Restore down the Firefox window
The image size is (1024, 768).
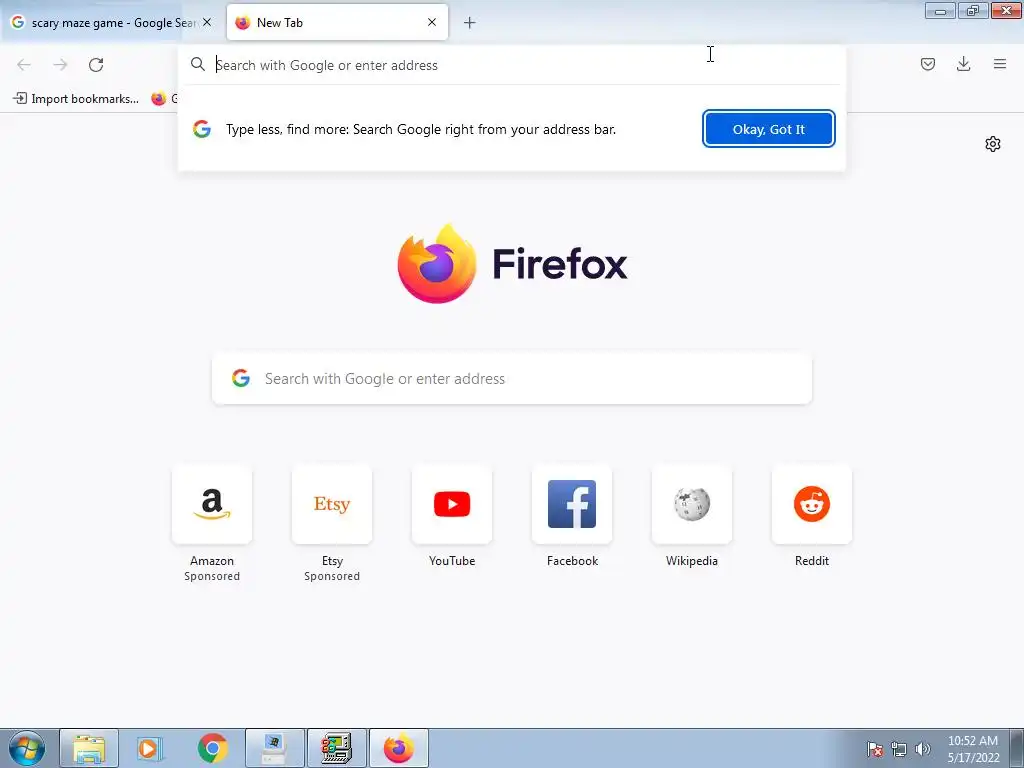coord(973,10)
